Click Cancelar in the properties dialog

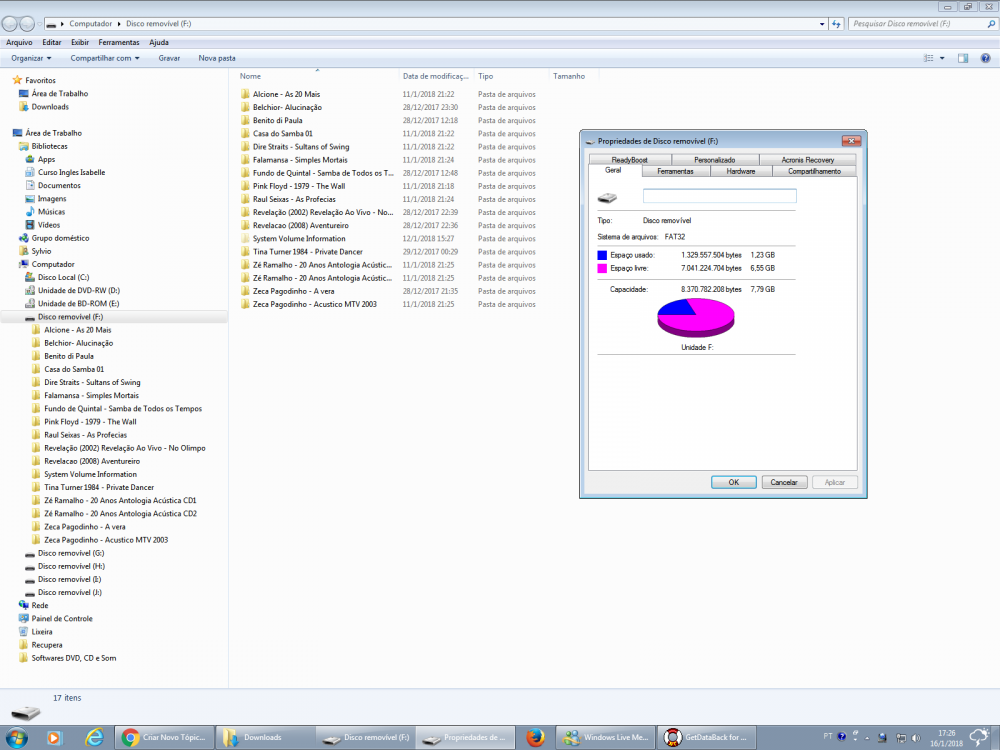785,482
